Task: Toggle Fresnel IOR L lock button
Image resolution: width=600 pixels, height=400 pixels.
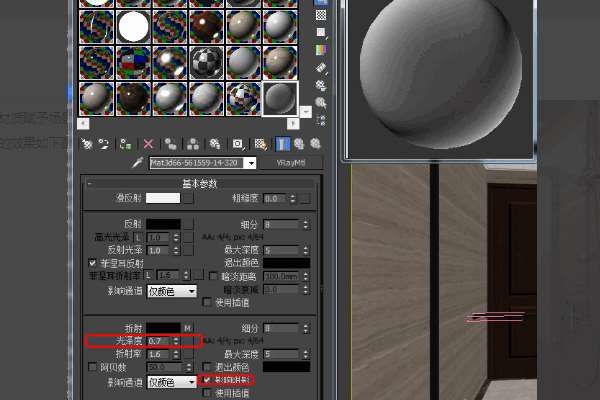Action: coord(148,275)
